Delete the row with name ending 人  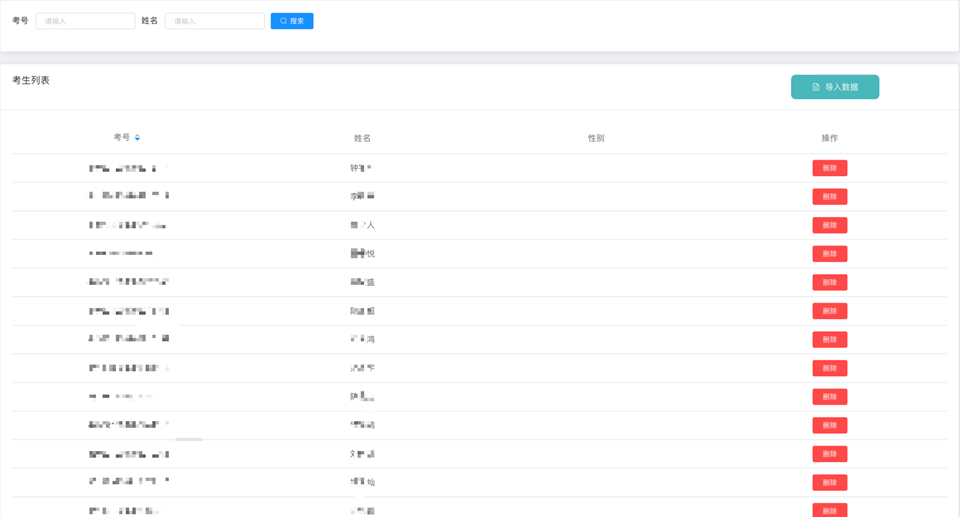(x=829, y=225)
